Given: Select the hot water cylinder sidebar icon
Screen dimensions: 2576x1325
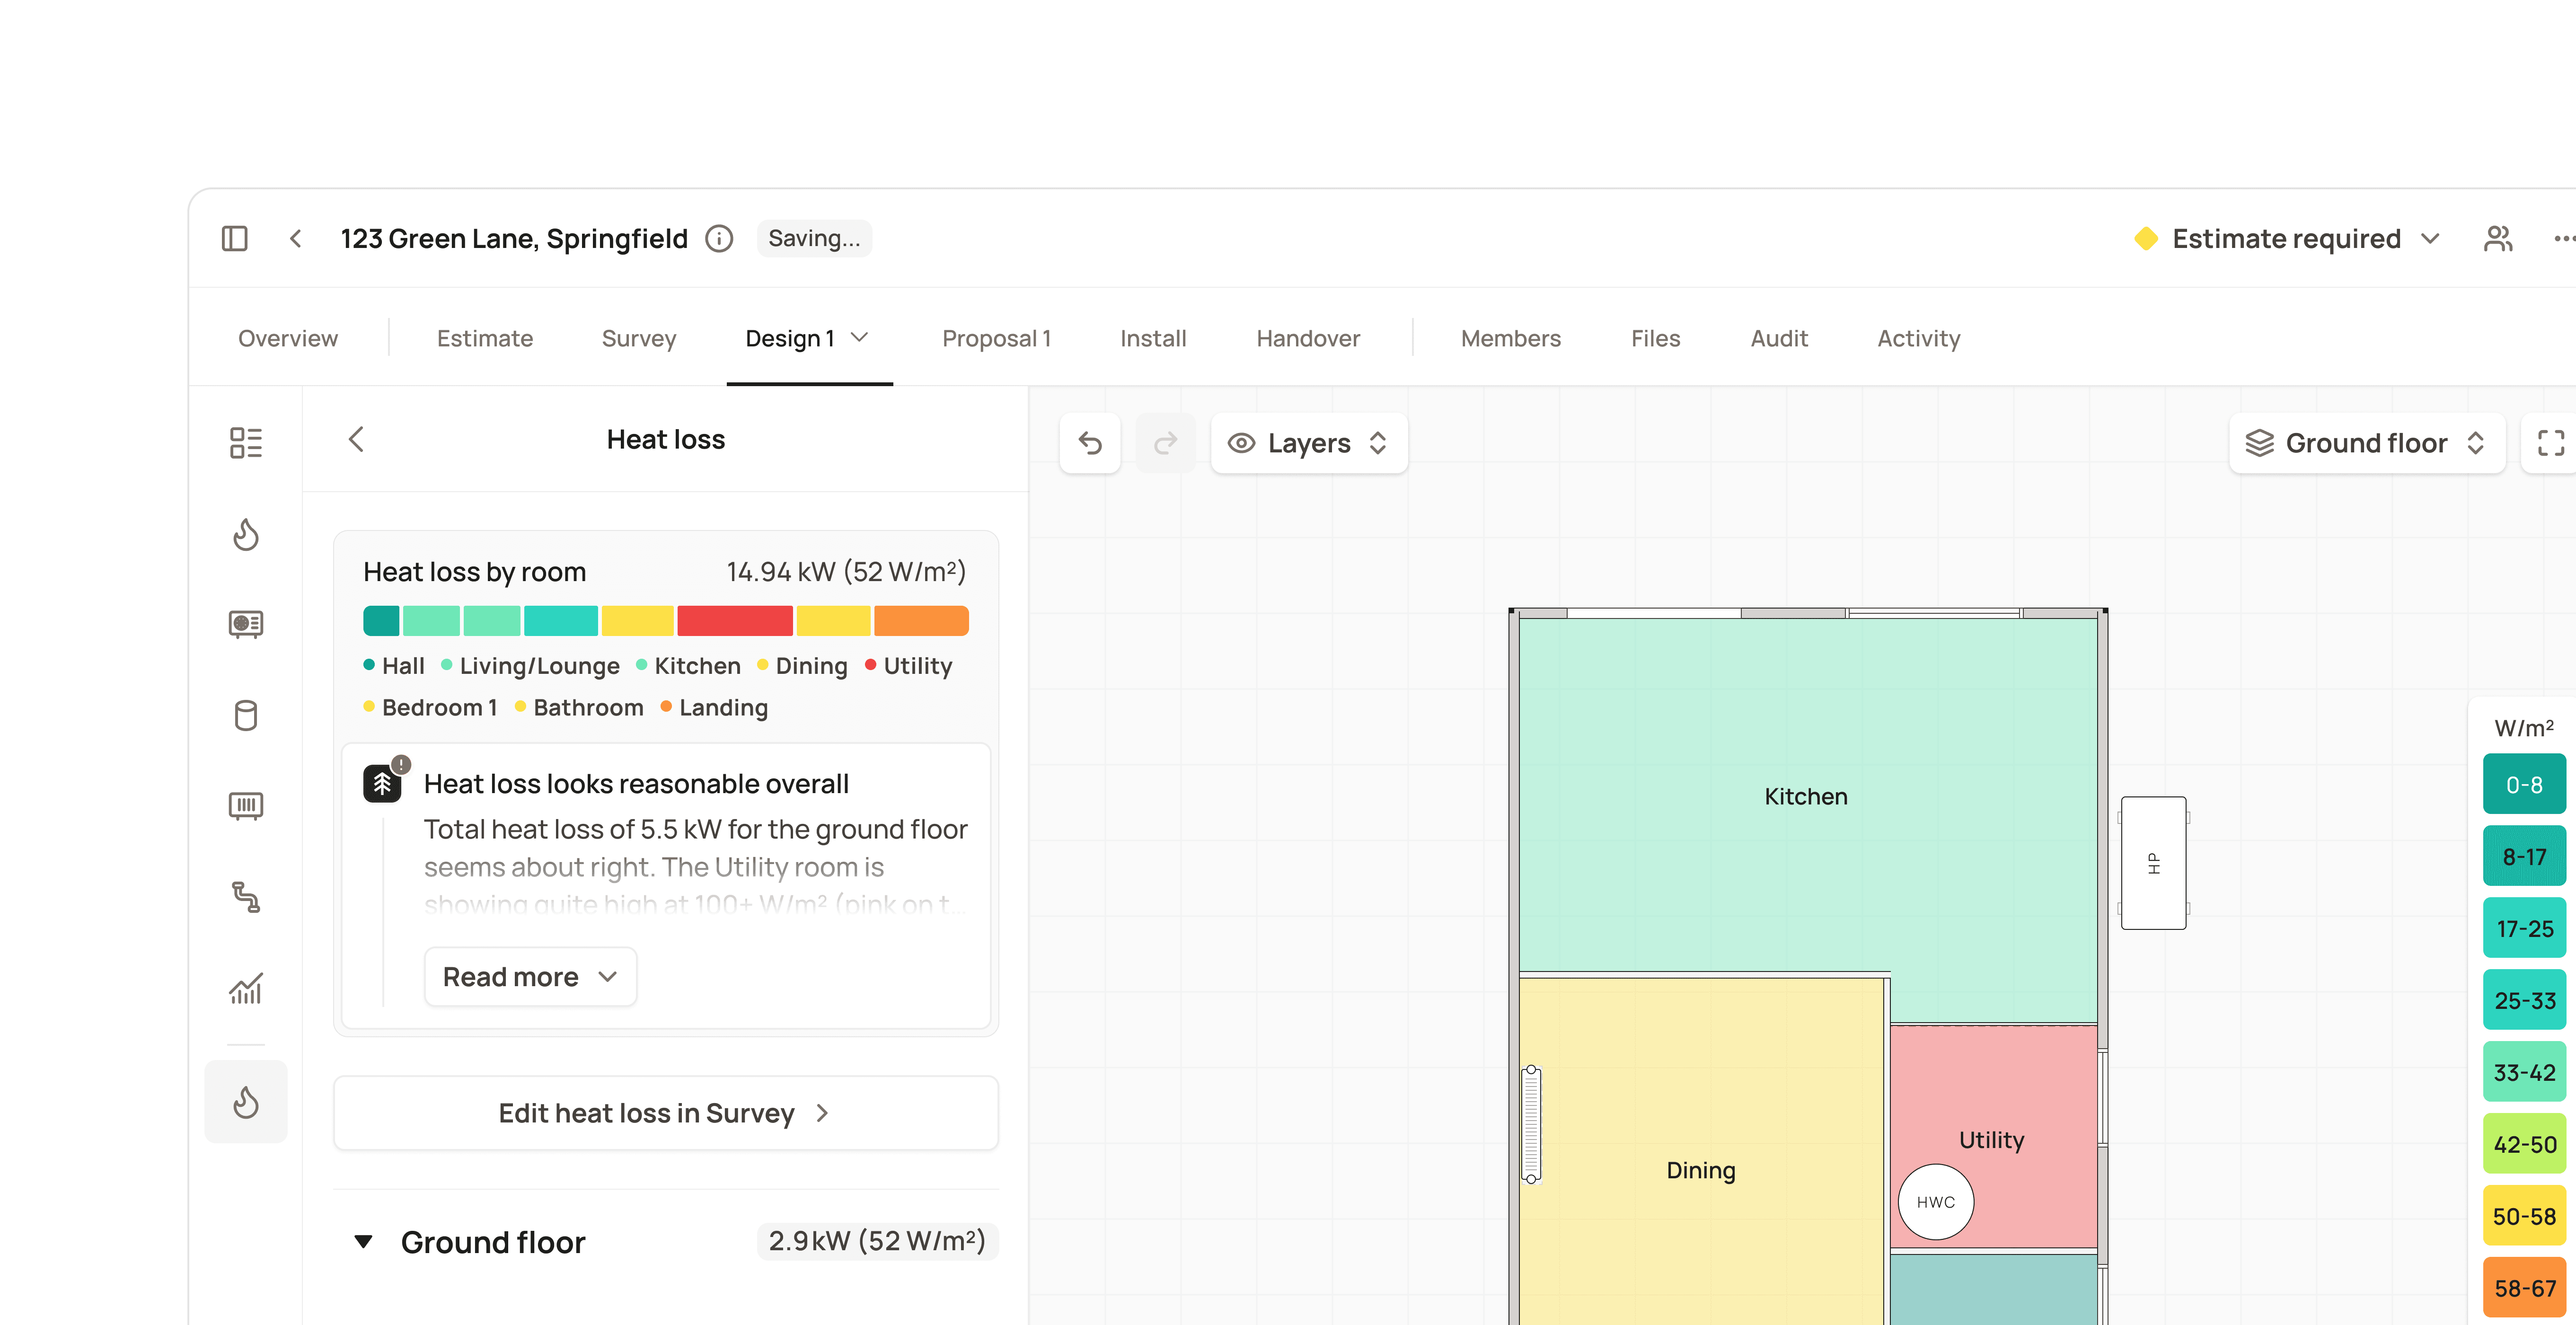Looking at the screenshot, I should pyautogui.click(x=246, y=715).
